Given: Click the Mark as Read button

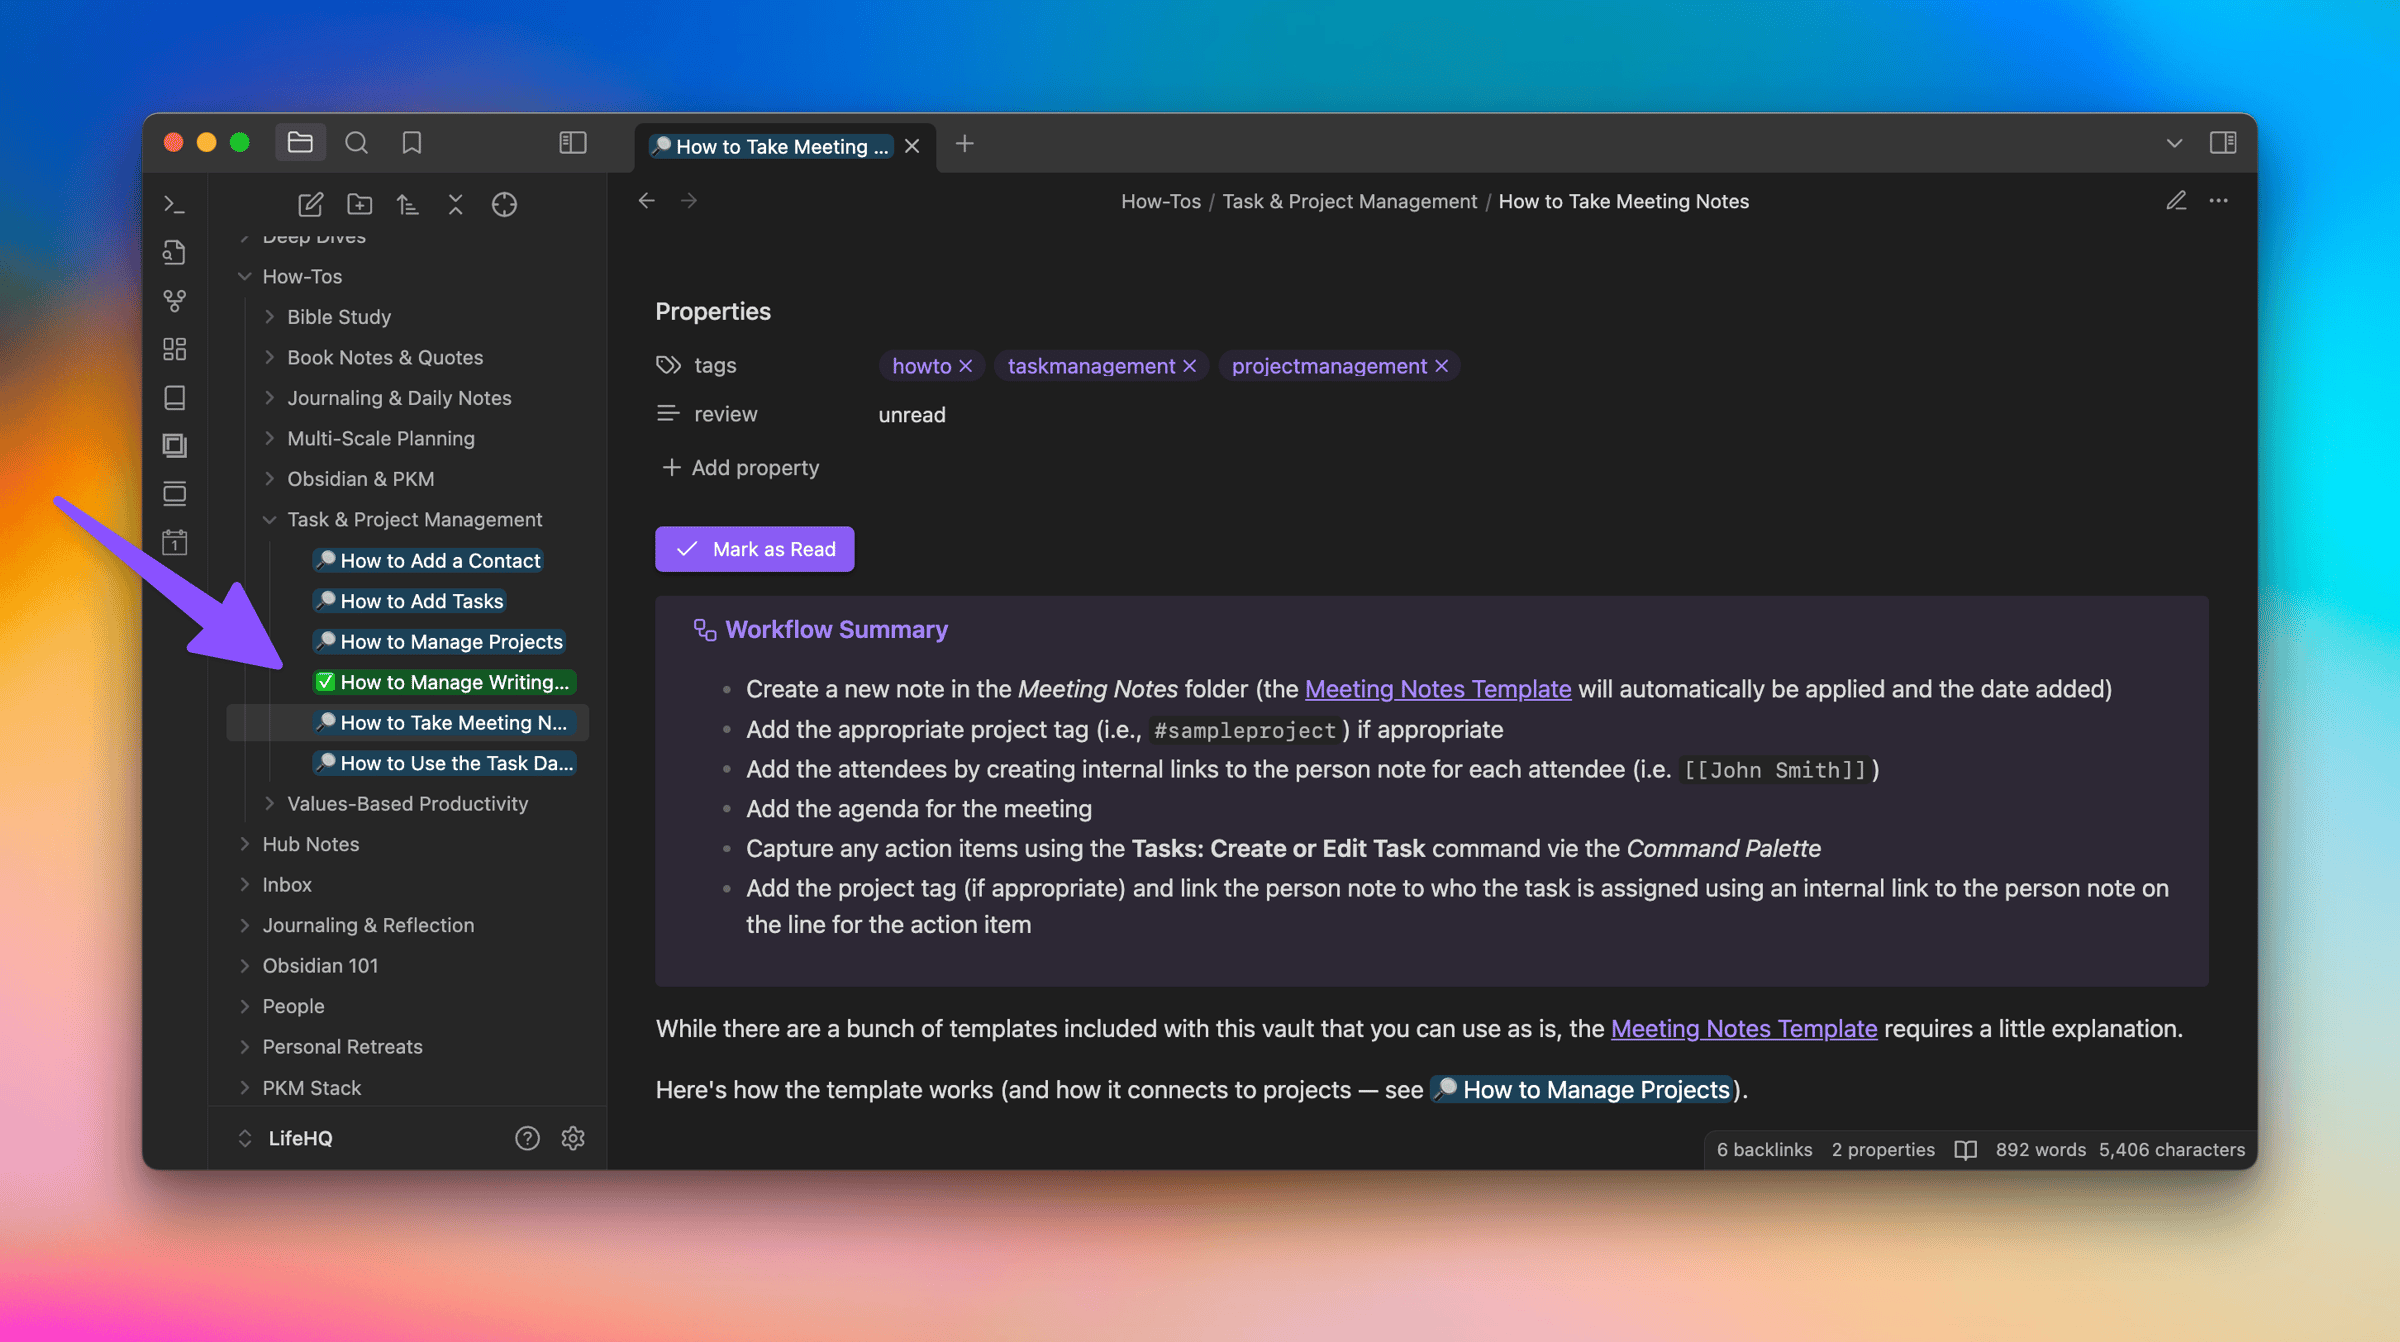Looking at the screenshot, I should click(x=755, y=549).
